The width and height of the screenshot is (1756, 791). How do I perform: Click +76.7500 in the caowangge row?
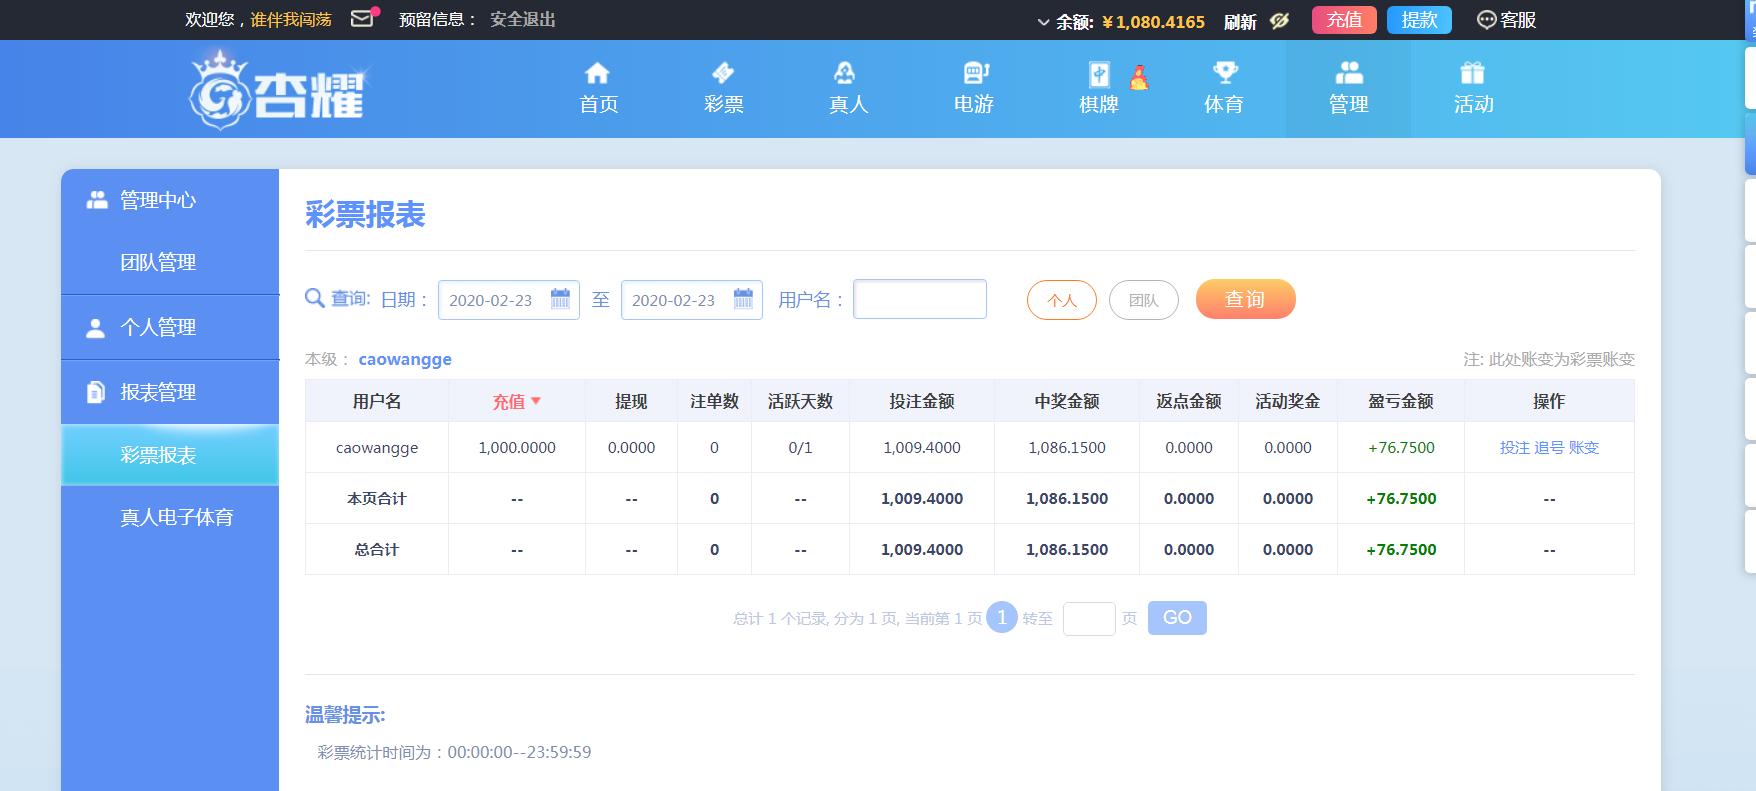tap(1401, 448)
